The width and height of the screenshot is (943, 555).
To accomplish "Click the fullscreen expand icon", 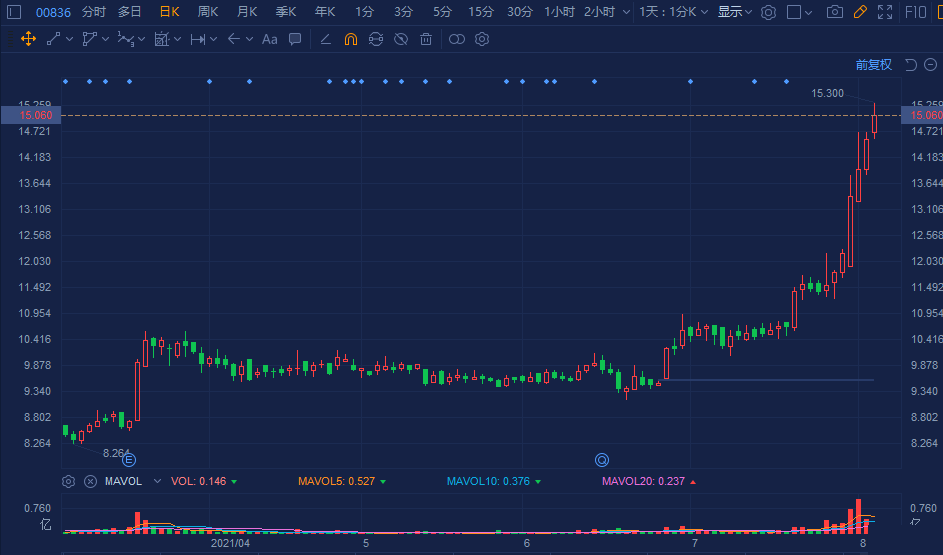I will (x=885, y=12).
